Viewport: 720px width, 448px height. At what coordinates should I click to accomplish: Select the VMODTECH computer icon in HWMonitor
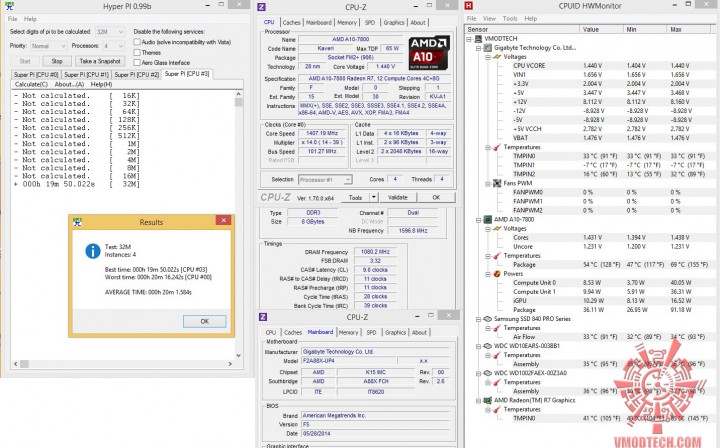pyautogui.click(x=478, y=39)
